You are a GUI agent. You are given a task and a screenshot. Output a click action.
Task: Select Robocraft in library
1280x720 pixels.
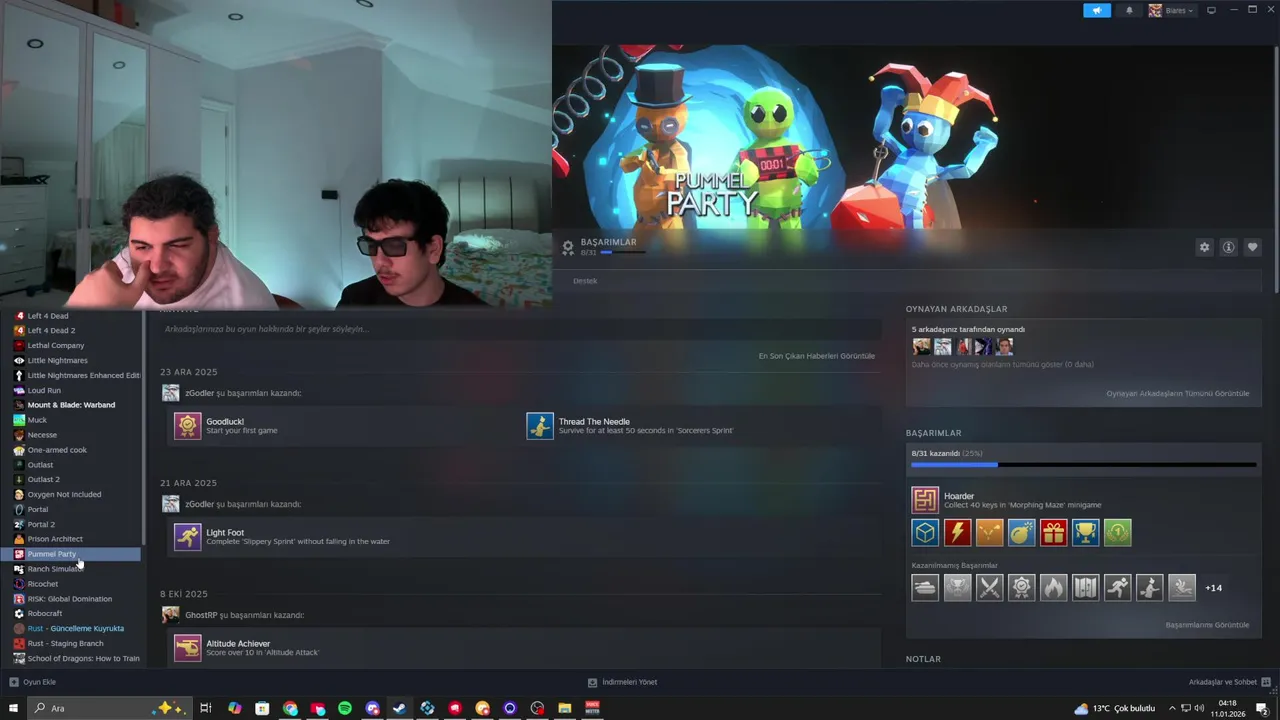point(45,613)
